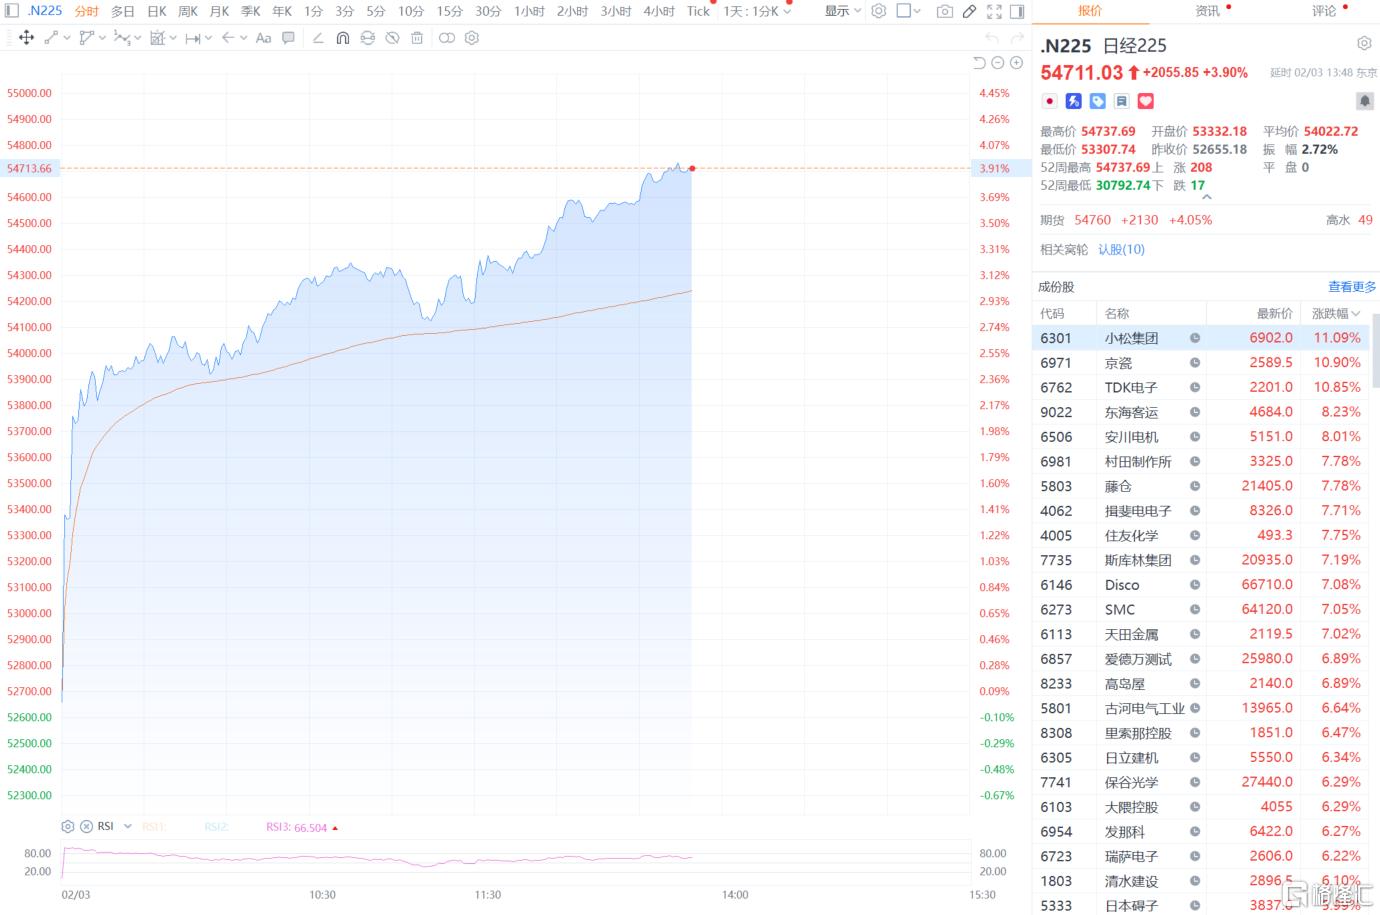1380x915 pixels.
Task: Zoom in chart with plus circle
Action: tap(1017, 63)
